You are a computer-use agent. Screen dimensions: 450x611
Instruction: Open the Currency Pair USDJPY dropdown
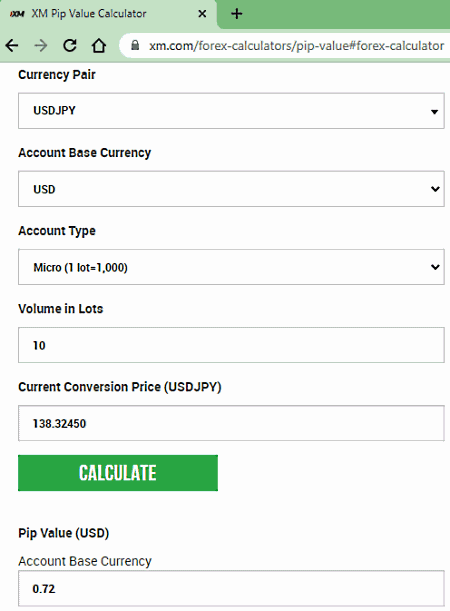[231, 111]
